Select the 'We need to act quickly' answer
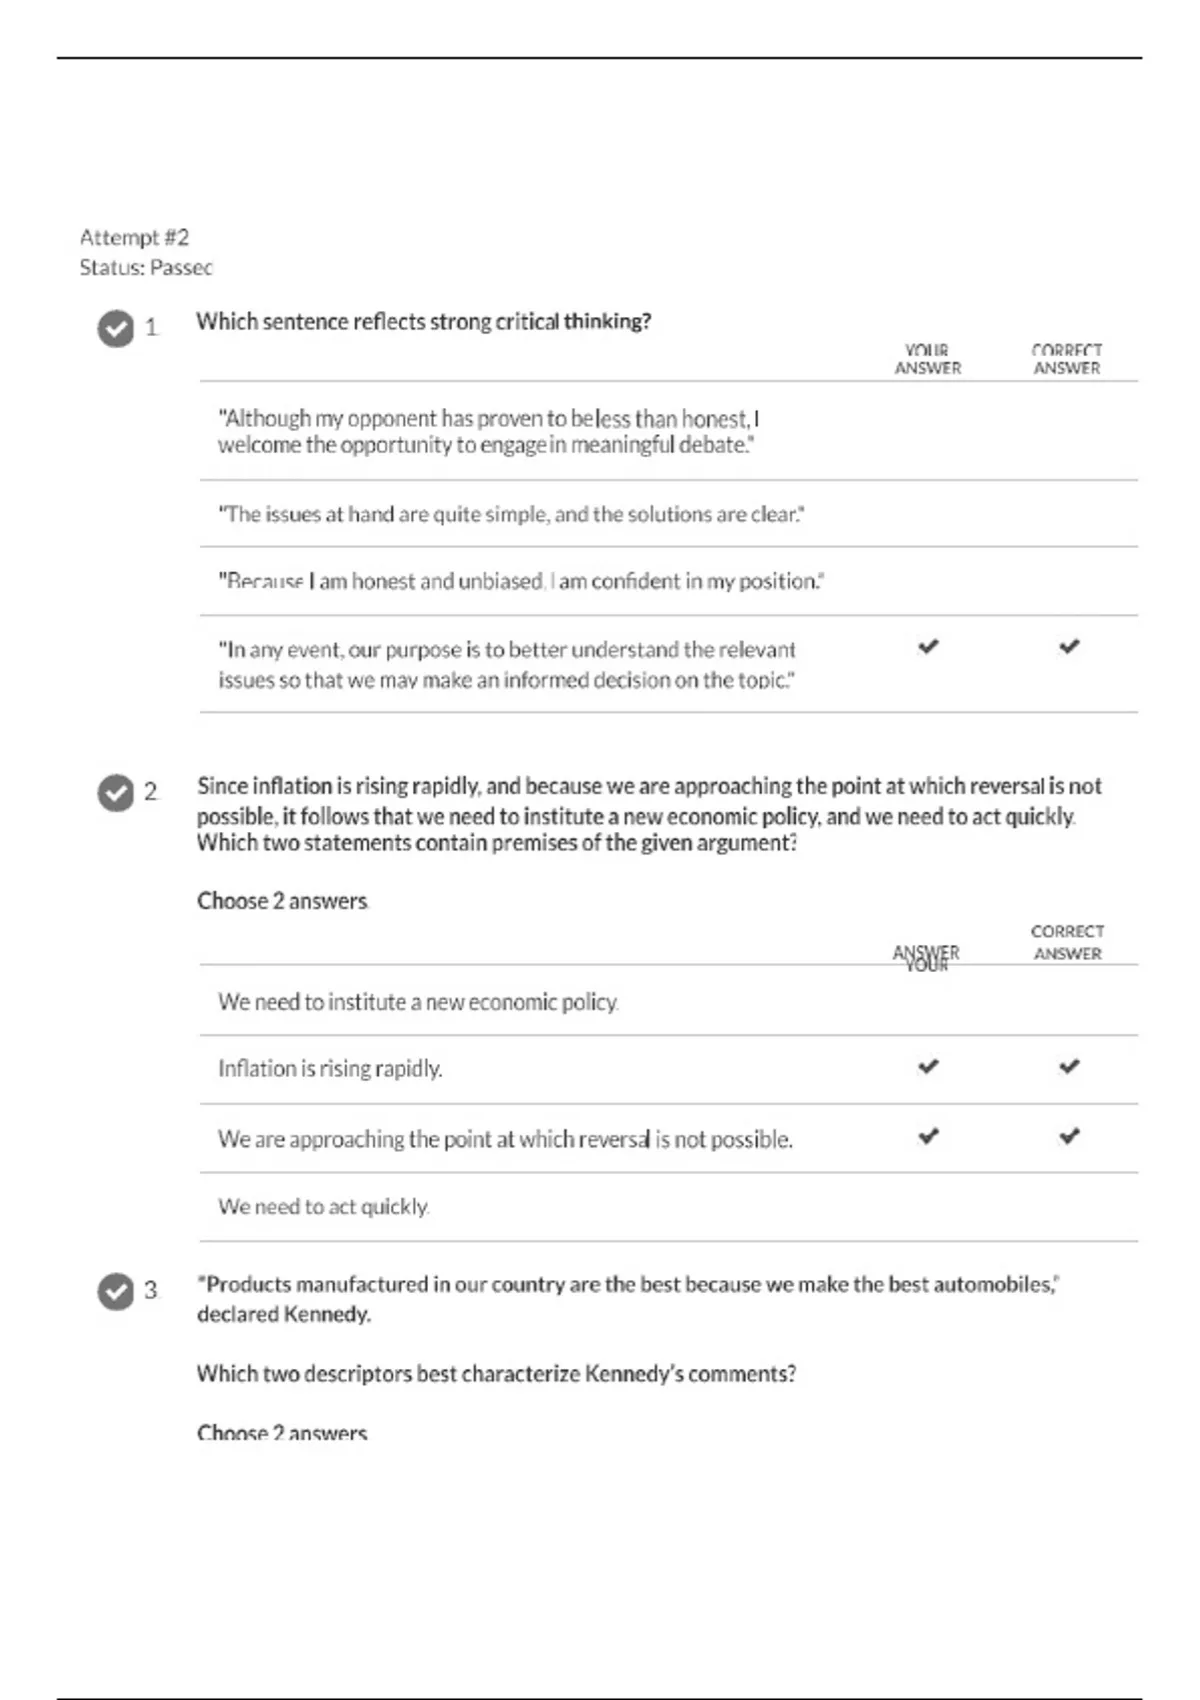Image resolution: width=1200 pixels, height=1700 pixels. pos(323,1207)
